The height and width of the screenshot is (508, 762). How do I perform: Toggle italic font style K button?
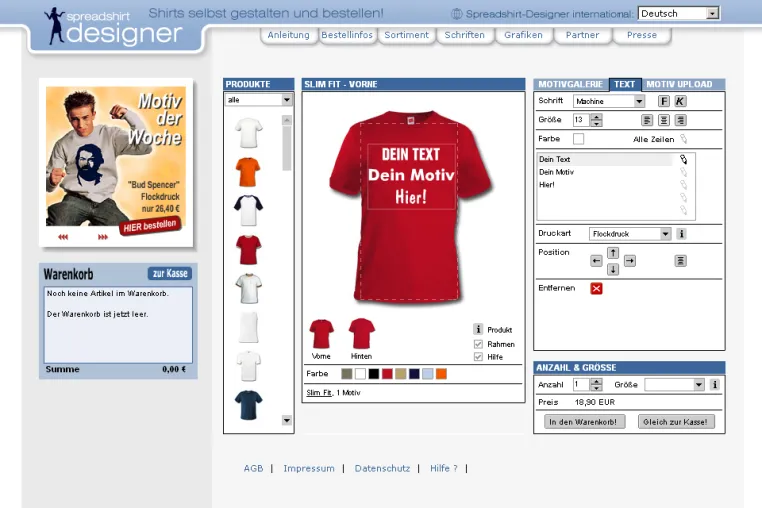(680, 101)
